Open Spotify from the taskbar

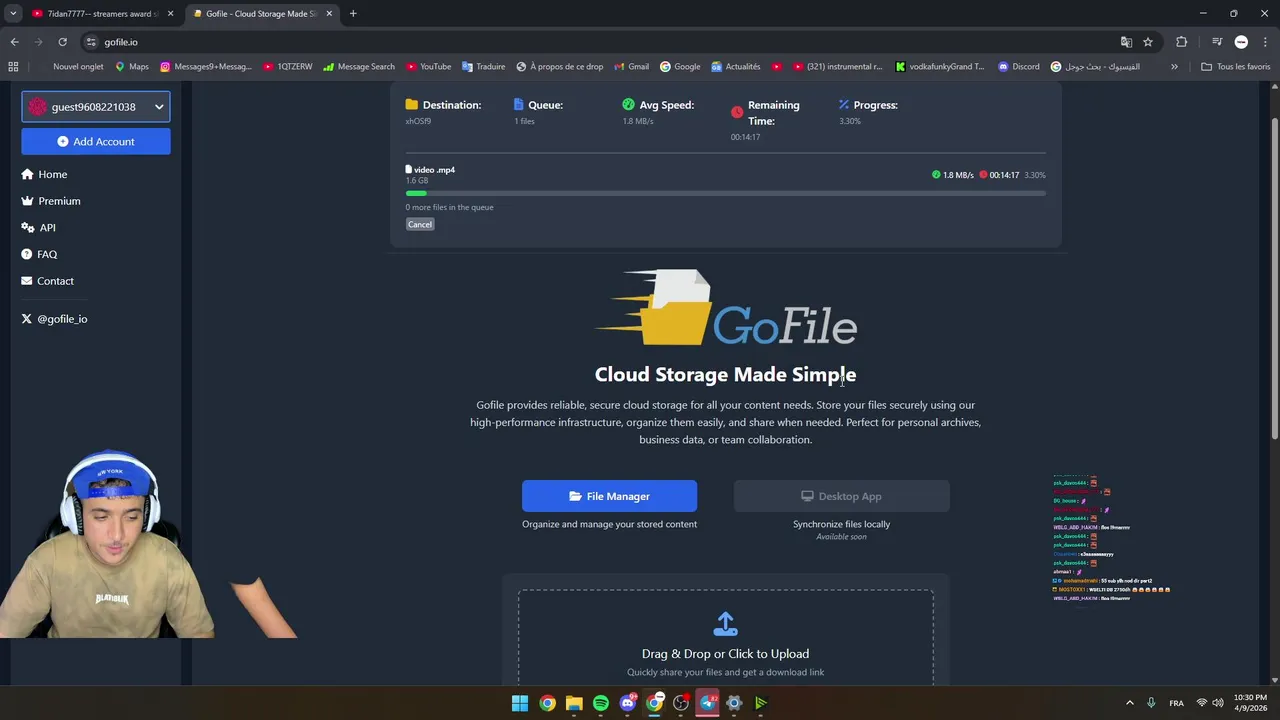pyautogui.click(x=601, y=703)
